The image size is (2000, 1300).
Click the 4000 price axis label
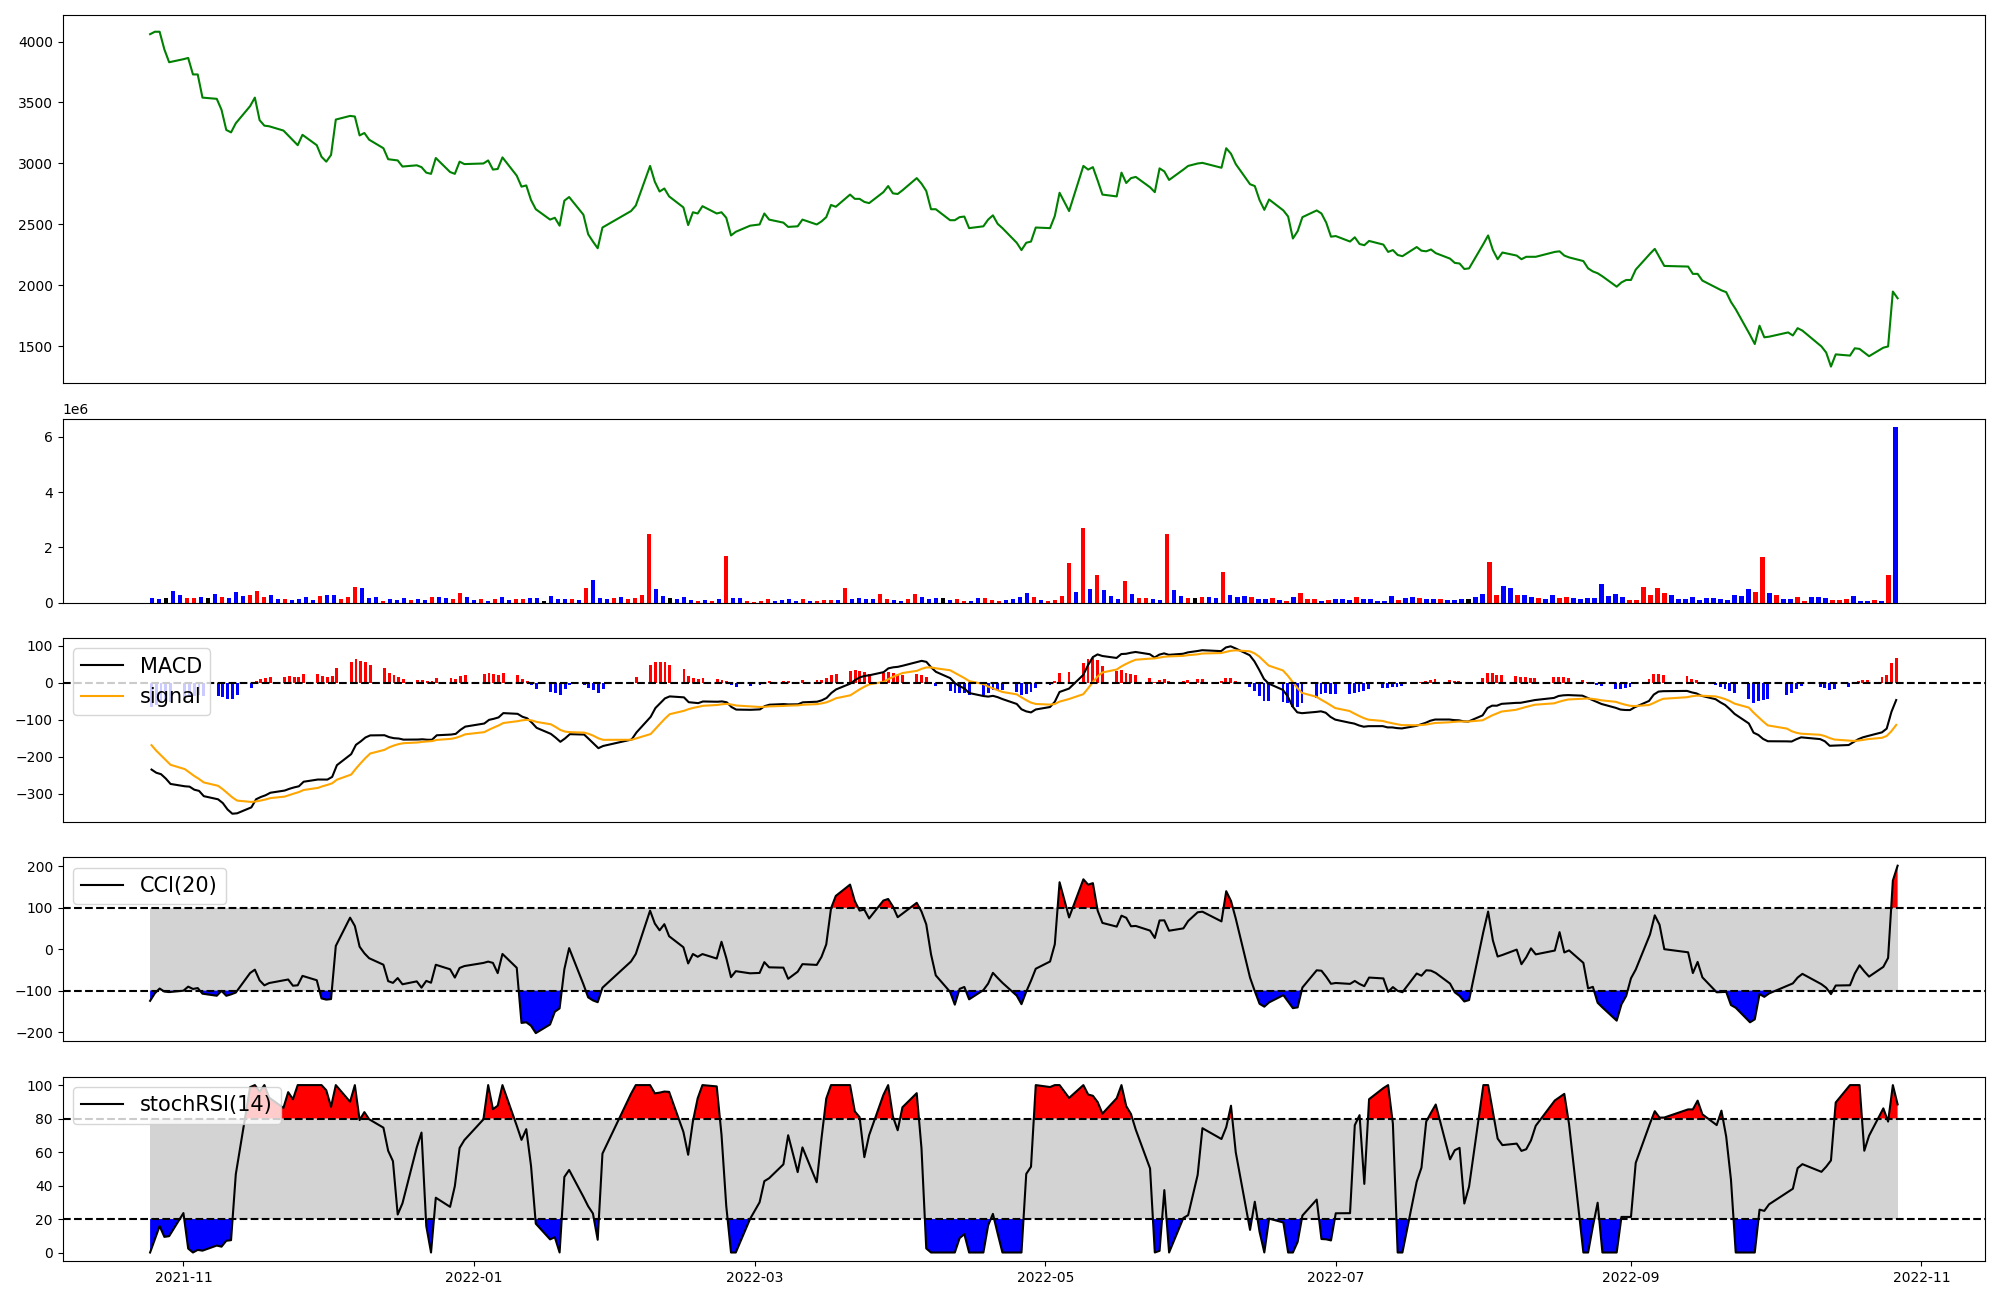coord(35,42)
